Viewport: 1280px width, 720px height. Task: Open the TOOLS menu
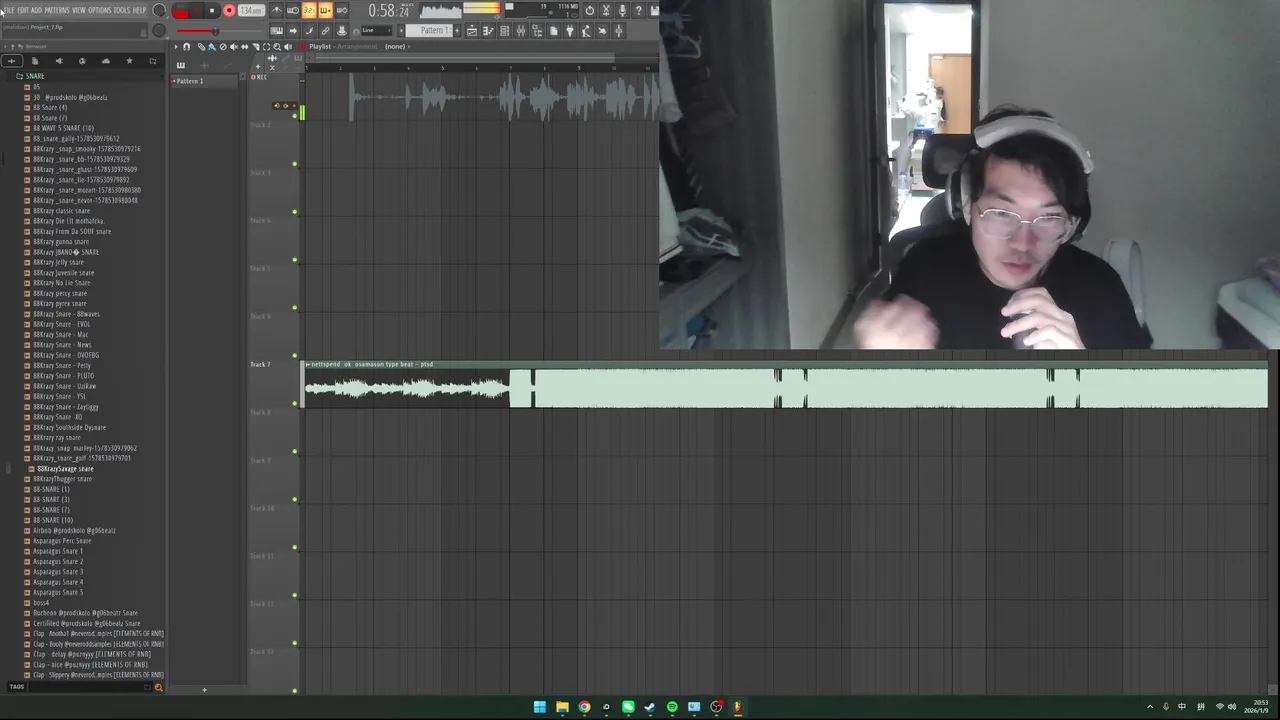tap(122, 10)
